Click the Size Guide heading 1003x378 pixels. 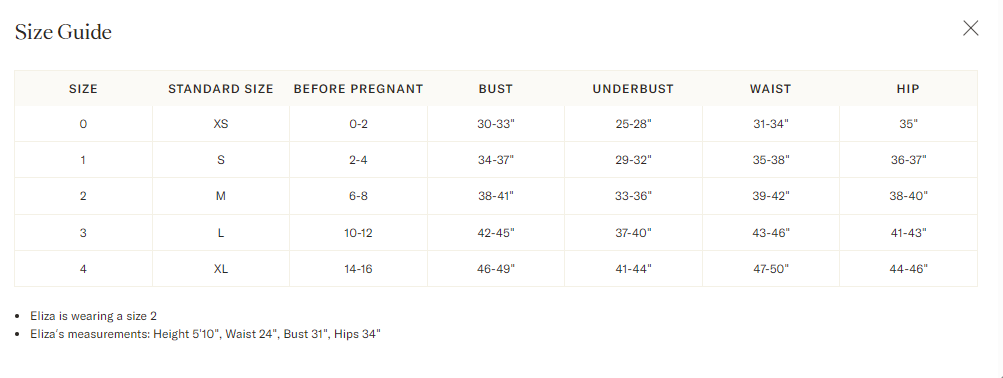63,32
